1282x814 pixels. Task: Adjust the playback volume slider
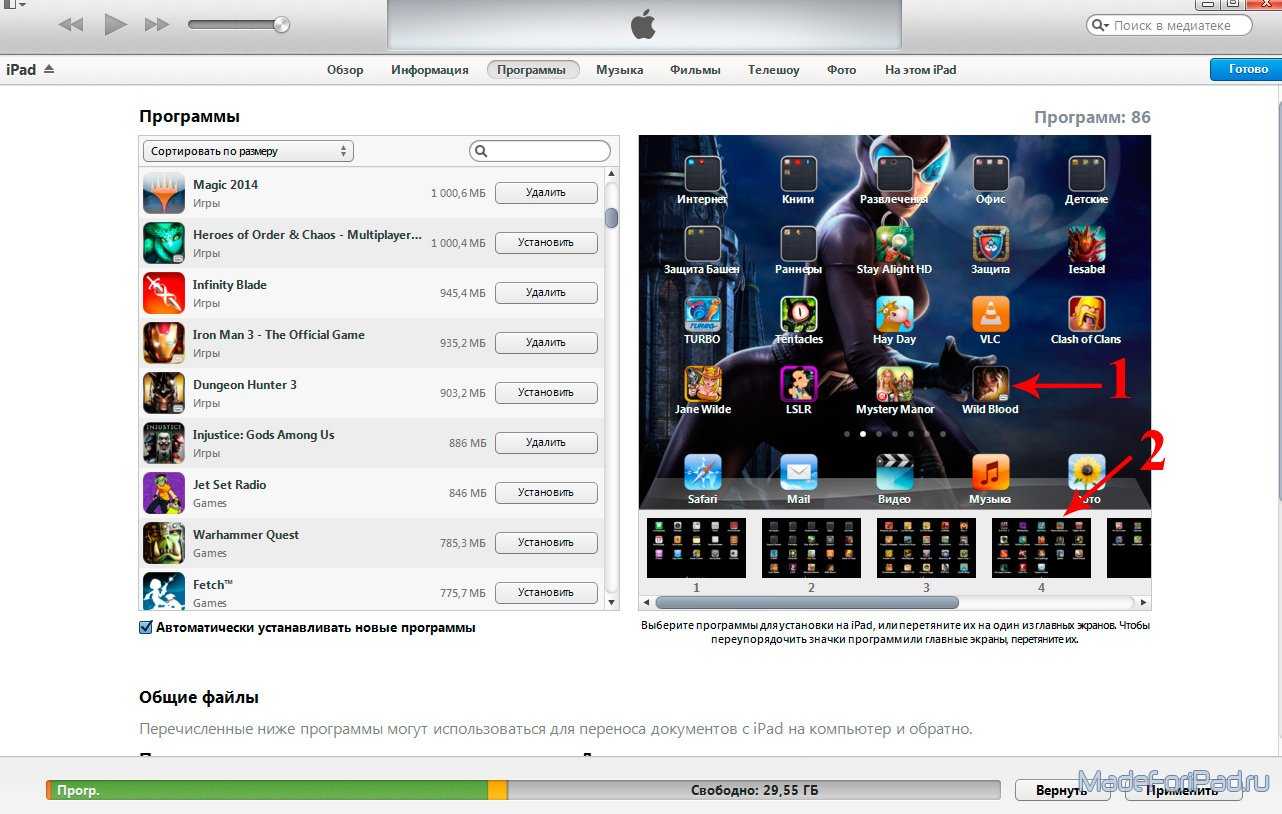[x=239, y=24]
